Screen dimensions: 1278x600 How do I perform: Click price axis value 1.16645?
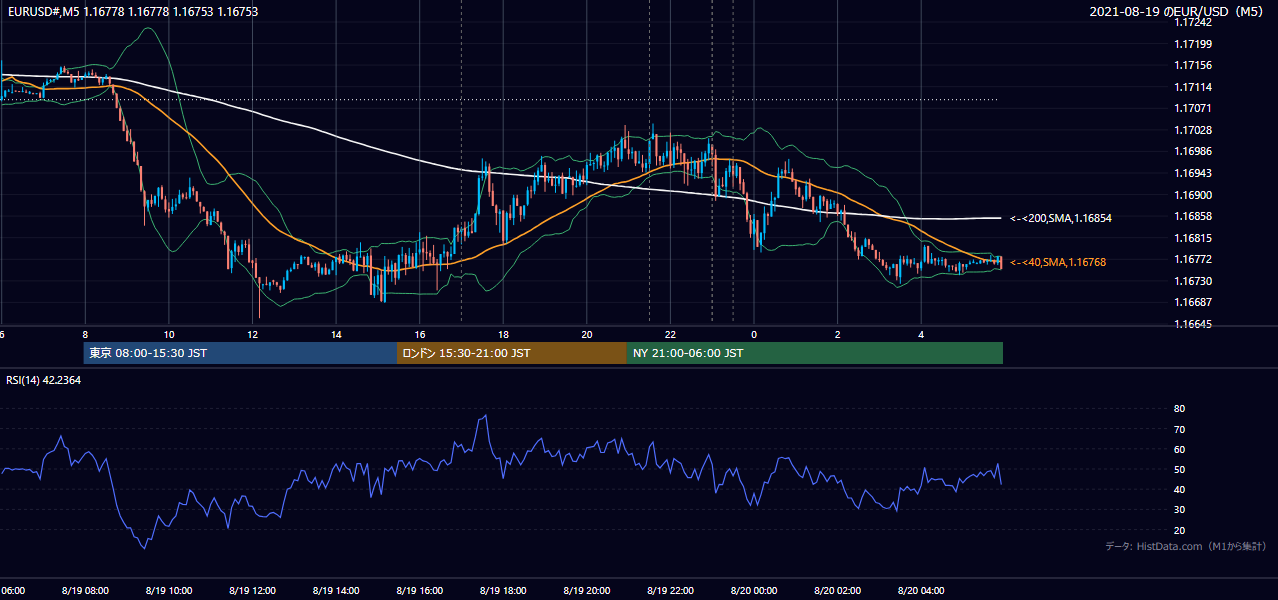coord(1192,324)
